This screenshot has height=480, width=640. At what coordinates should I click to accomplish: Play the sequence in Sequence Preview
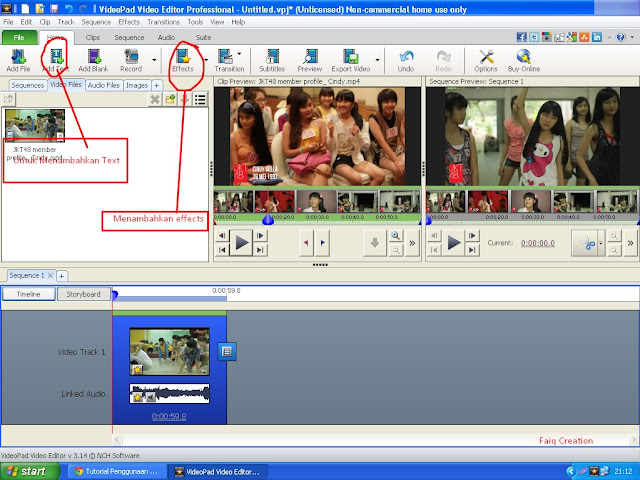point(453,243)
